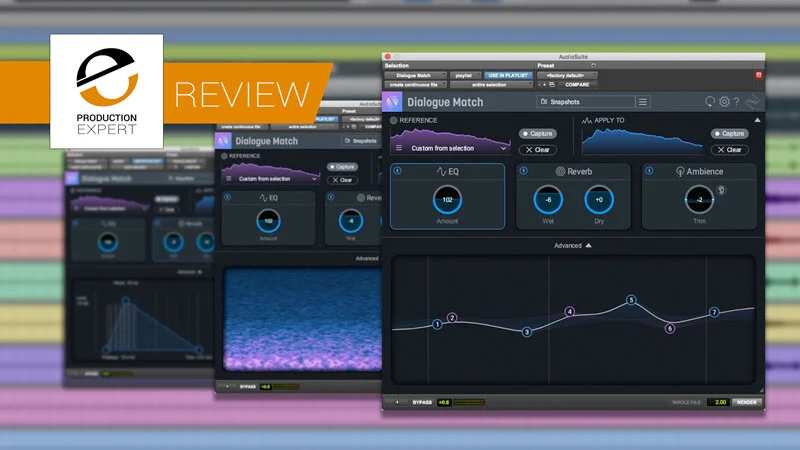Click the EQ module waveform icon

coord(441,171)
